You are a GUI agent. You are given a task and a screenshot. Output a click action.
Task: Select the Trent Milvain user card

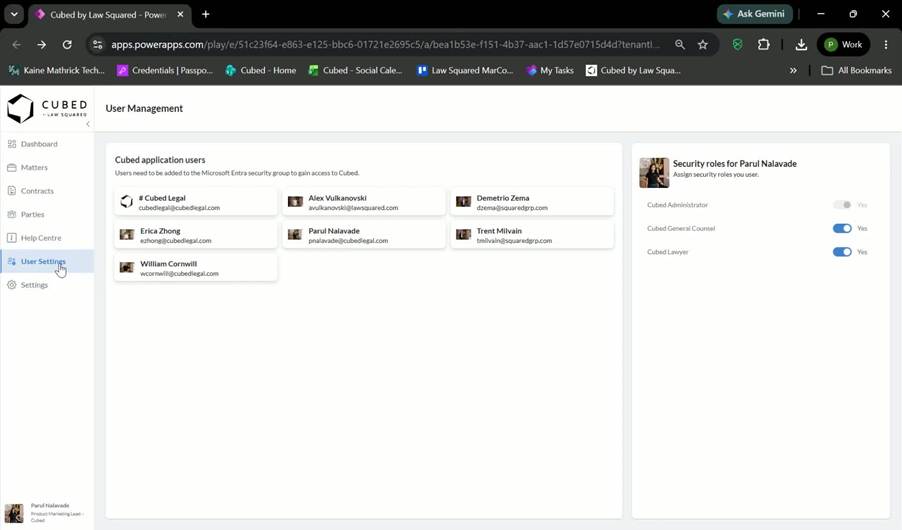pyautogui.click(x=532, y=235)
